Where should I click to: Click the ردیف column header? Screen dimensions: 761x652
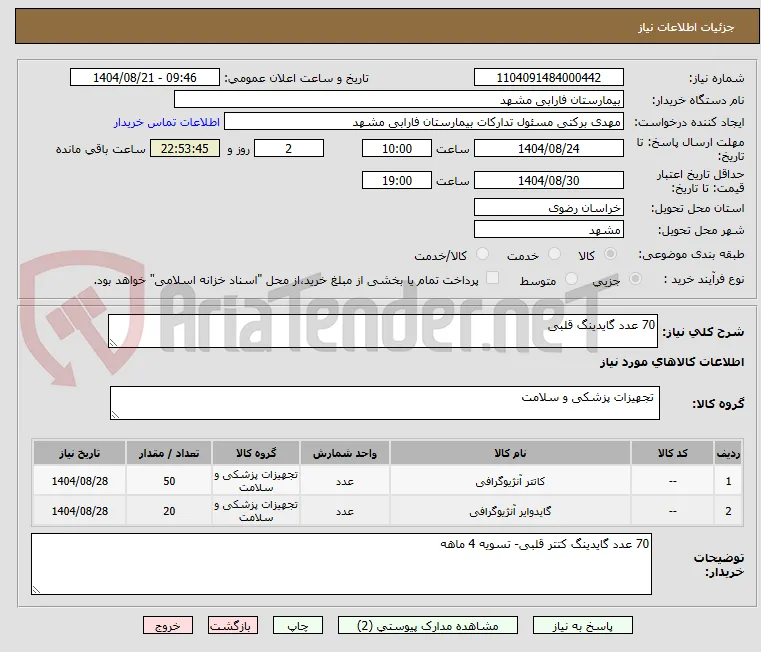728,453
